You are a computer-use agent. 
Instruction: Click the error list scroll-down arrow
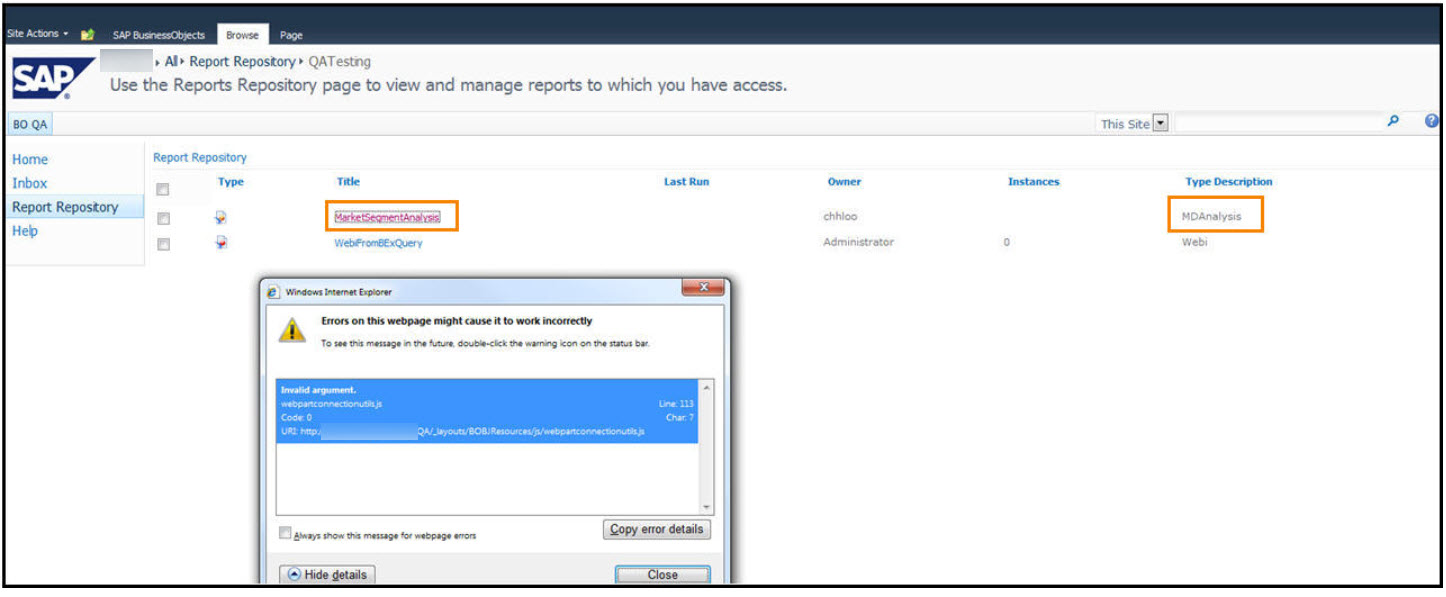707,507
